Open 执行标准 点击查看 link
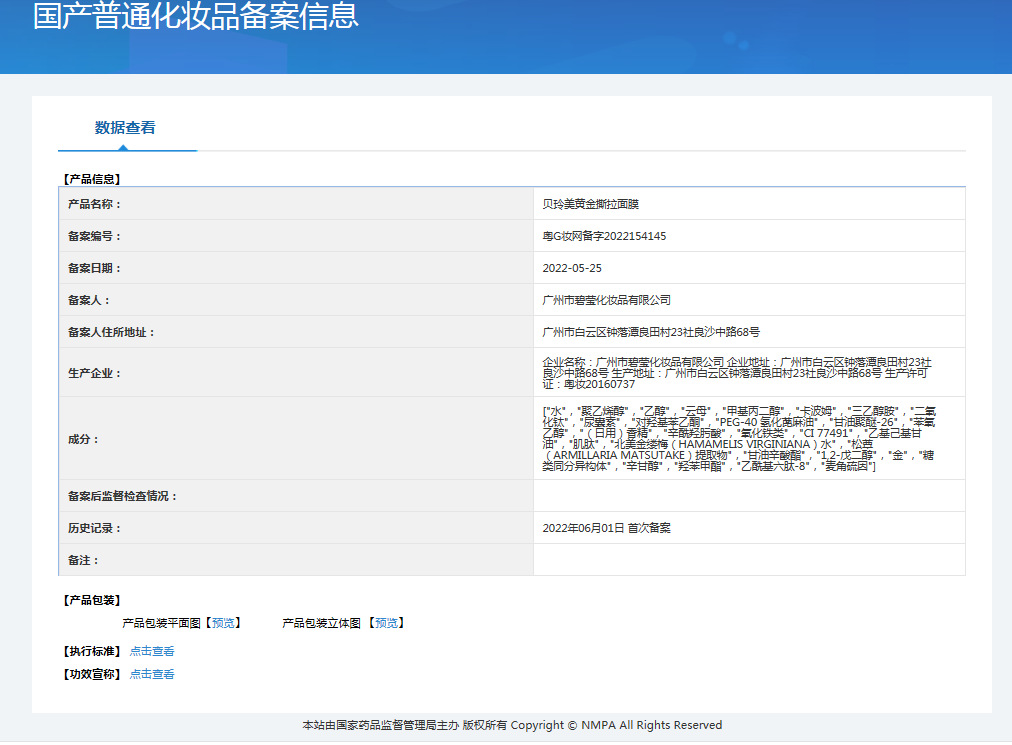Image resolution: width=1012 pixels, height=745 pixels. 152,651
